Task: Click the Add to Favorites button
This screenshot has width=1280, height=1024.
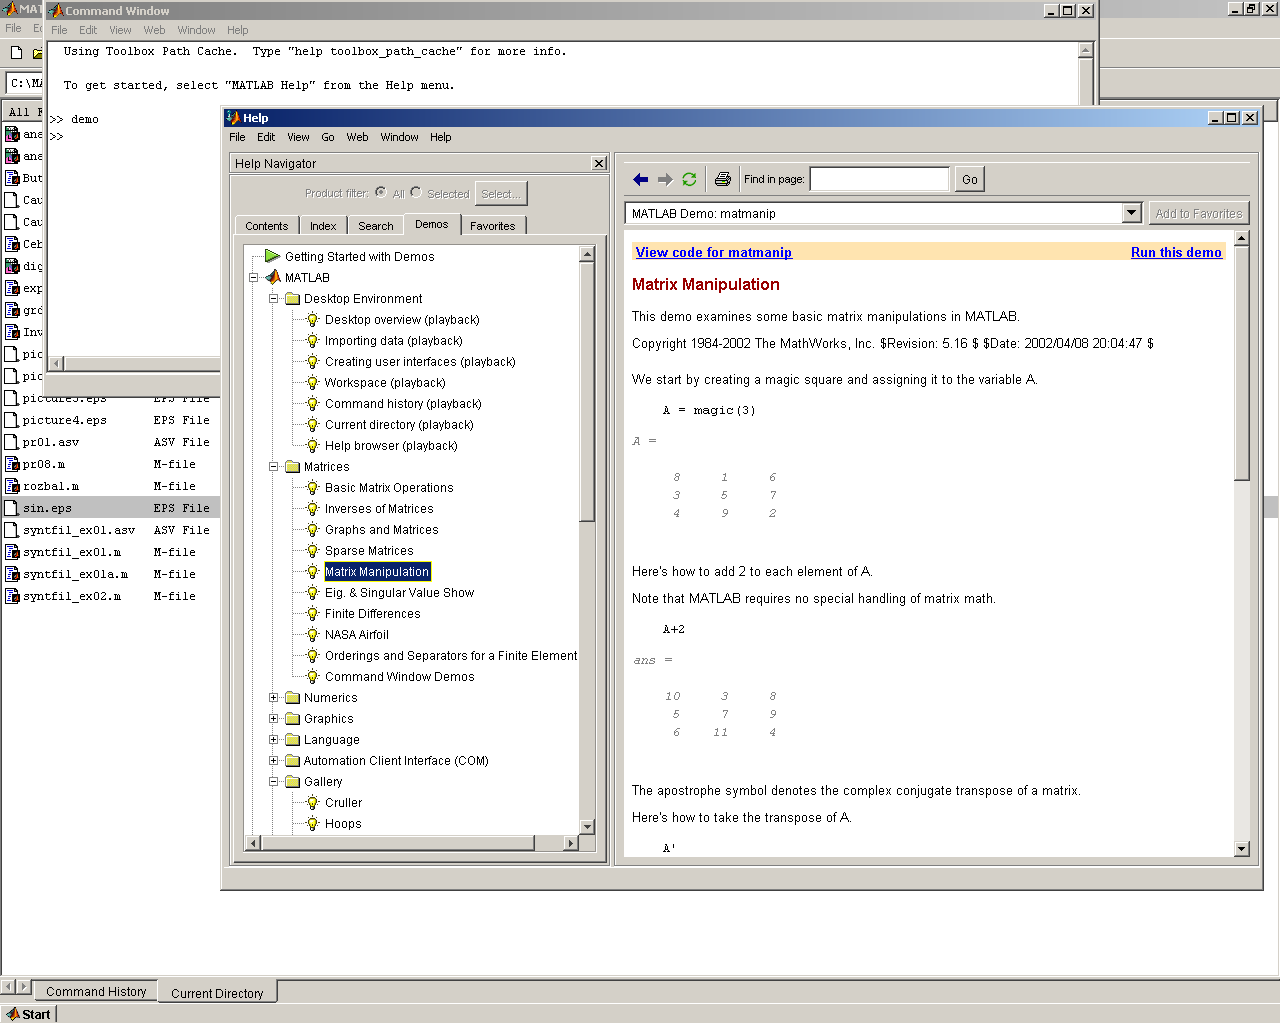Action: (x=1199, y=213)
